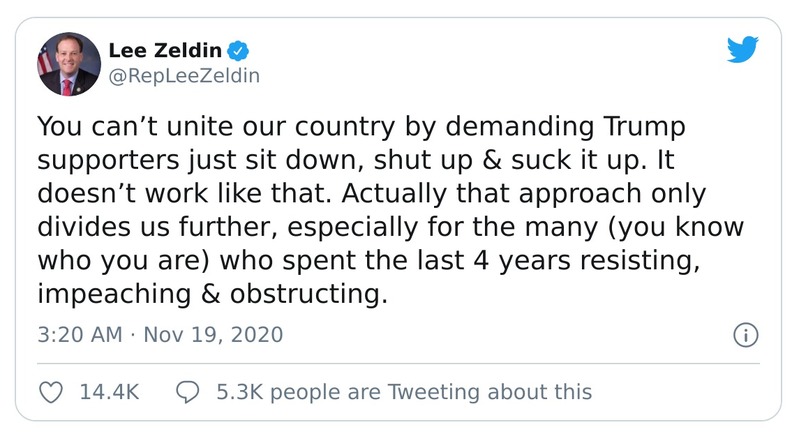This screenshot has width=799, height=441.
Task: Click the 5.3K reply count number
Action: tap(240, 392)
